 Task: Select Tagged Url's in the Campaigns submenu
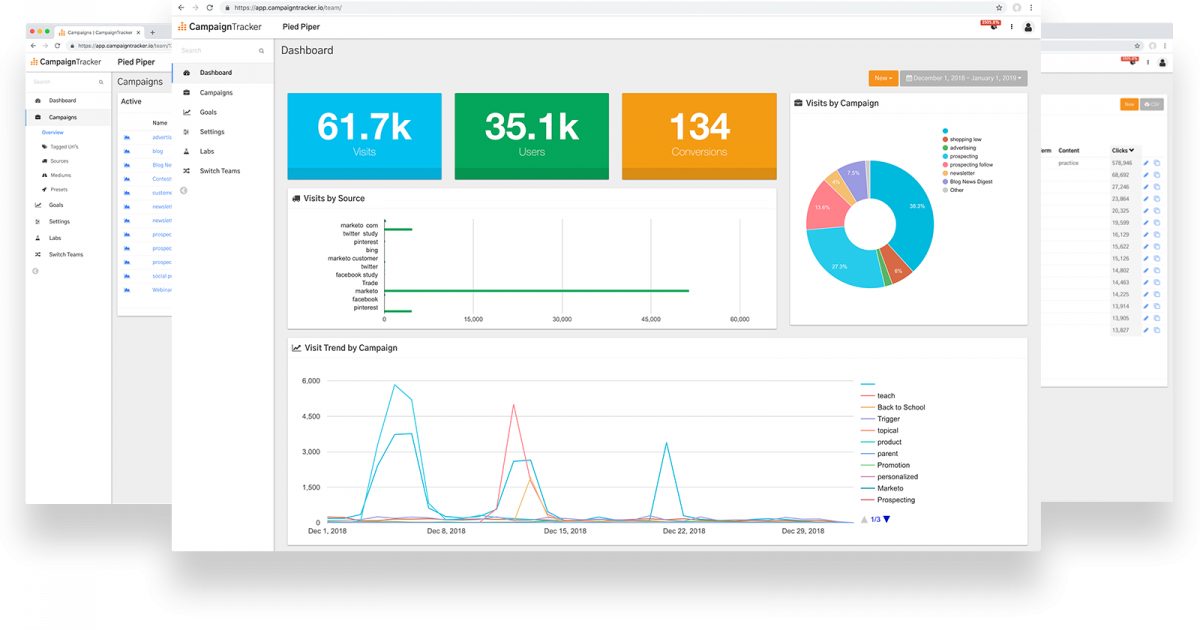pyautogui.click(x=65, y=147)
